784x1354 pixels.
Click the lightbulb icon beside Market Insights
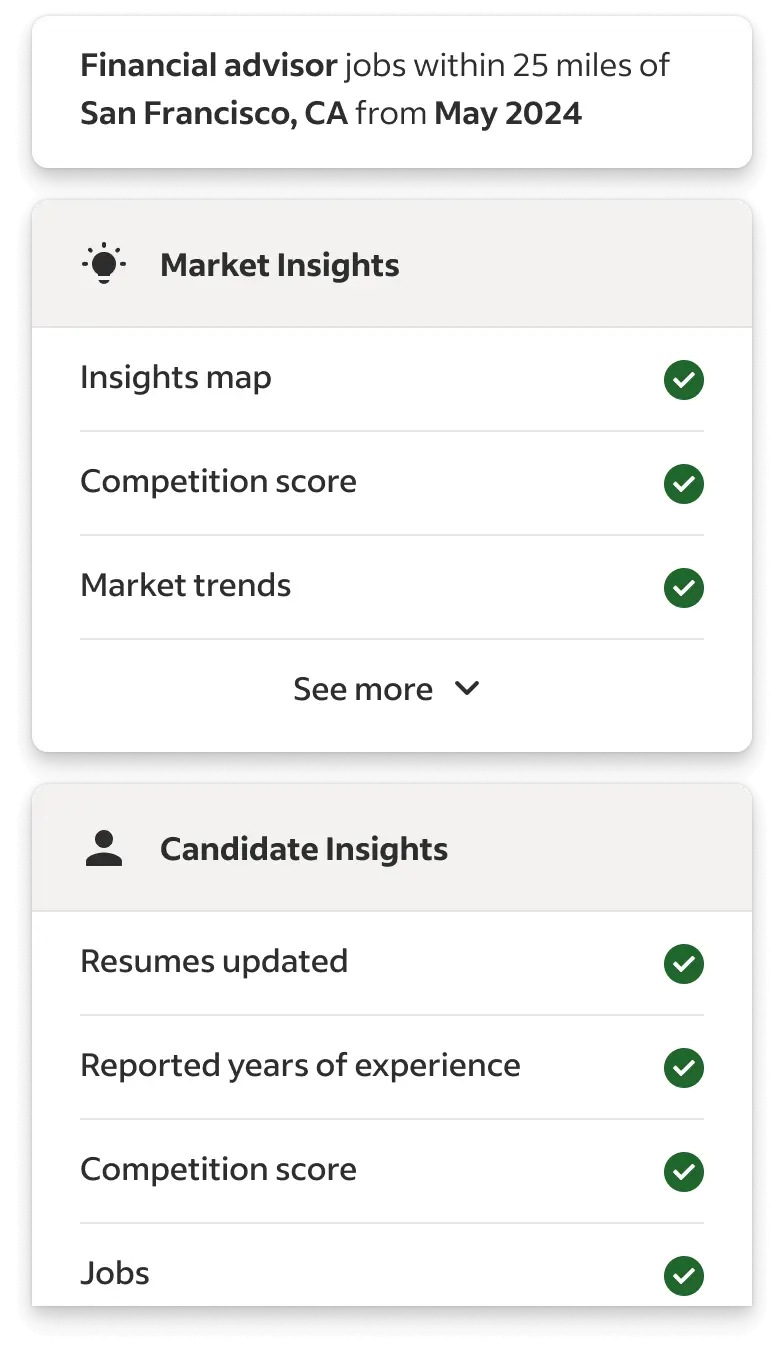click(104, 265)
